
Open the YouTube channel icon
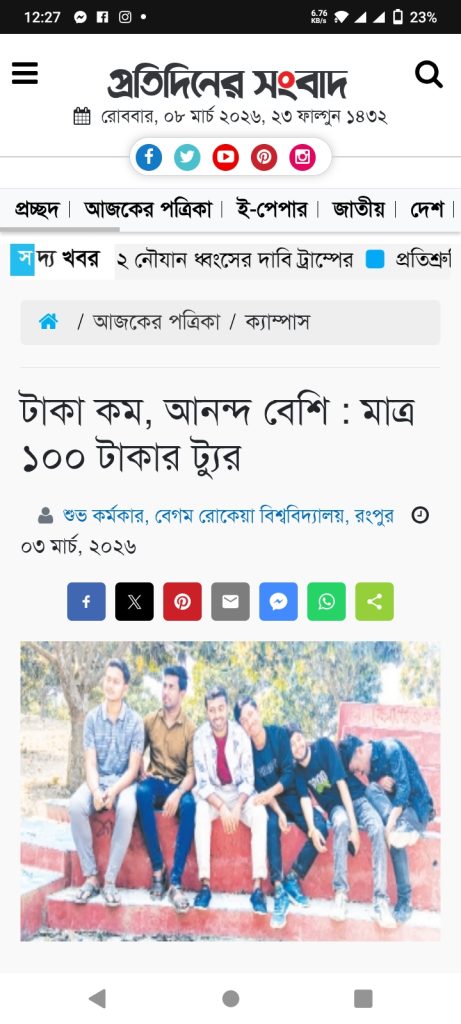[225, 157]
